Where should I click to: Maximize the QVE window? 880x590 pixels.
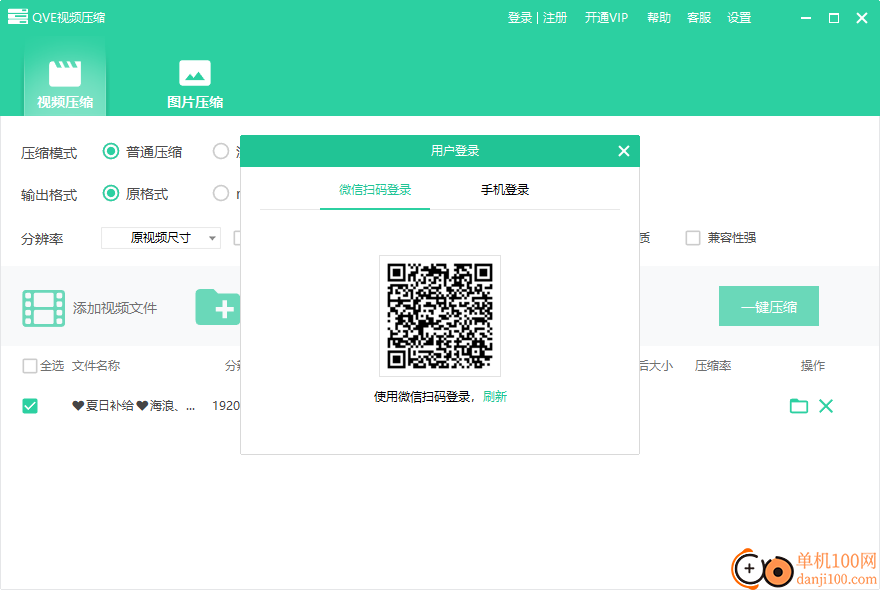click(x=834, y=18)
